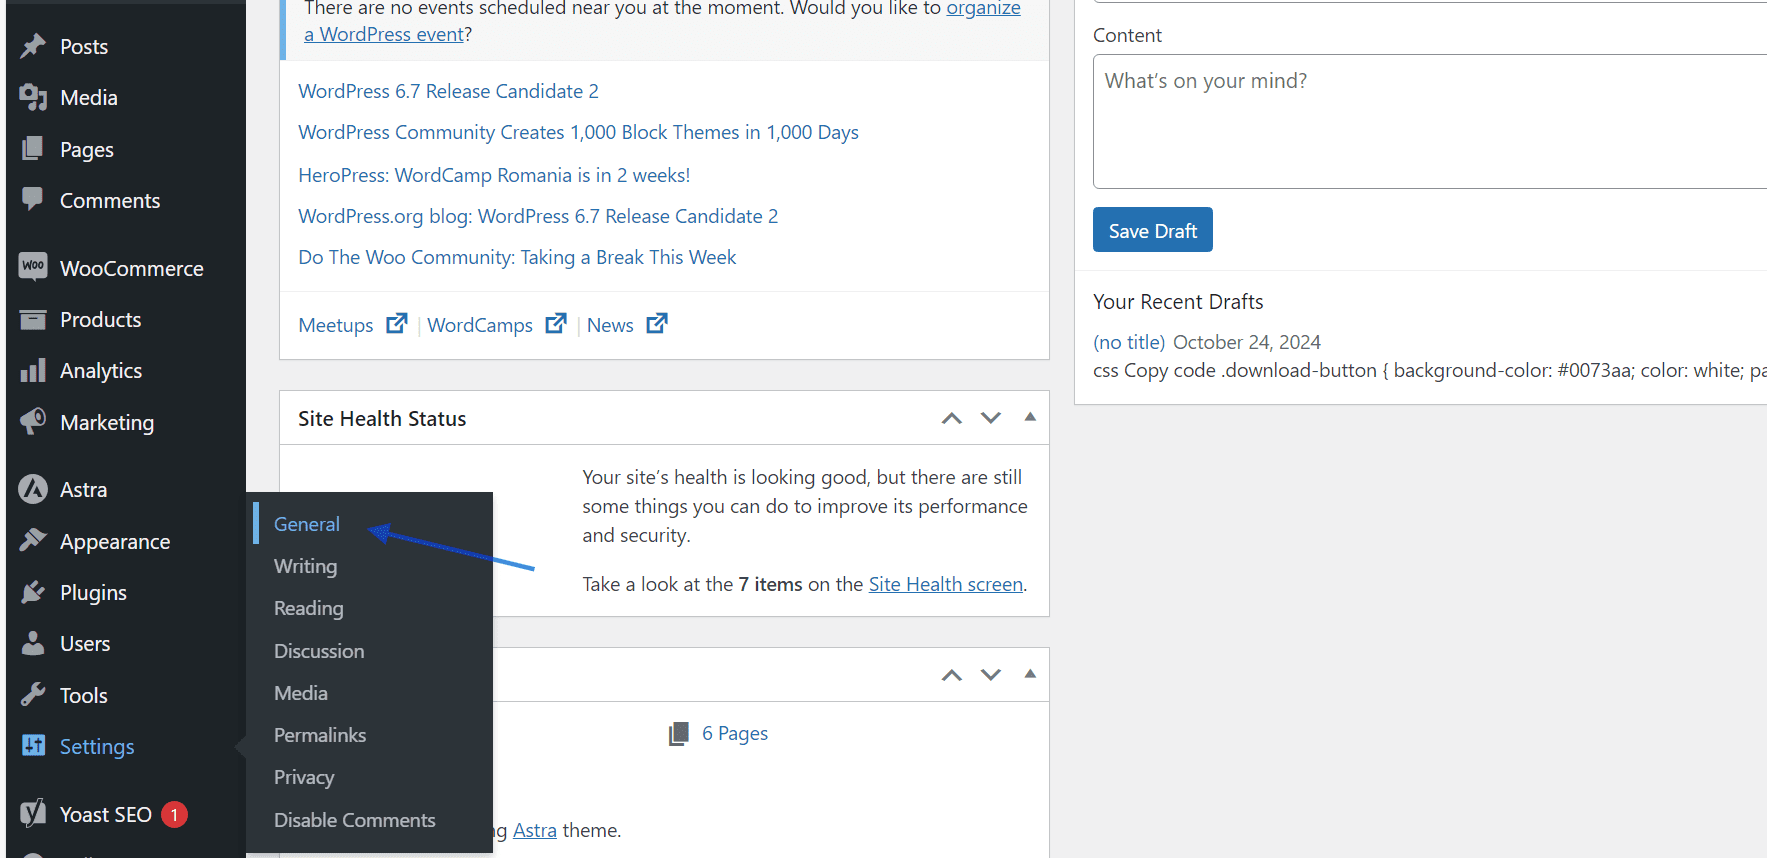Choose Disable Comments in Settings submenu
Image resolution: width=1767 pixels, height=858 pixels.
[x=354, y=820]
